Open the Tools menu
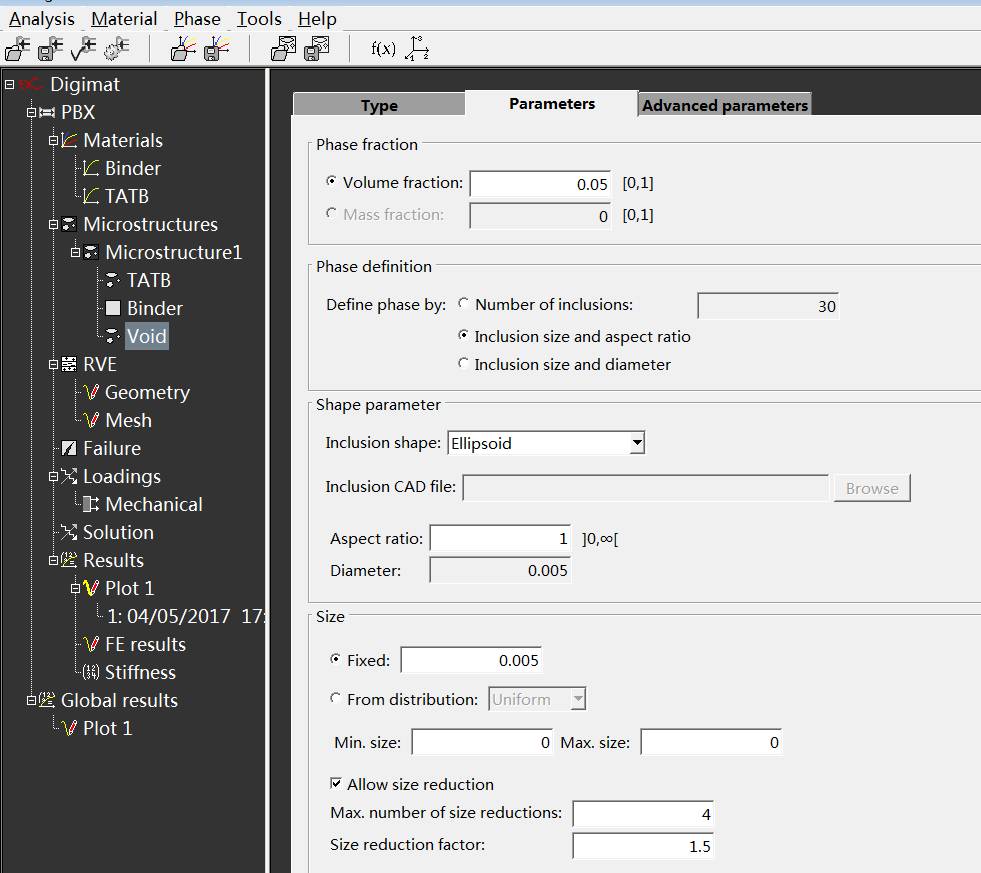The width and height of the screenshot is (981, 873). click(x=259, y=19)
